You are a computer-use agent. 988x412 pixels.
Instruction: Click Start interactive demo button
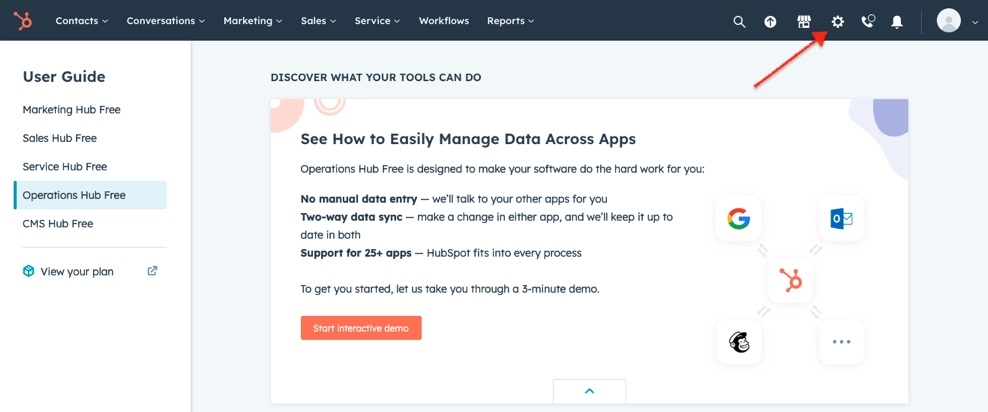(361, 328)
